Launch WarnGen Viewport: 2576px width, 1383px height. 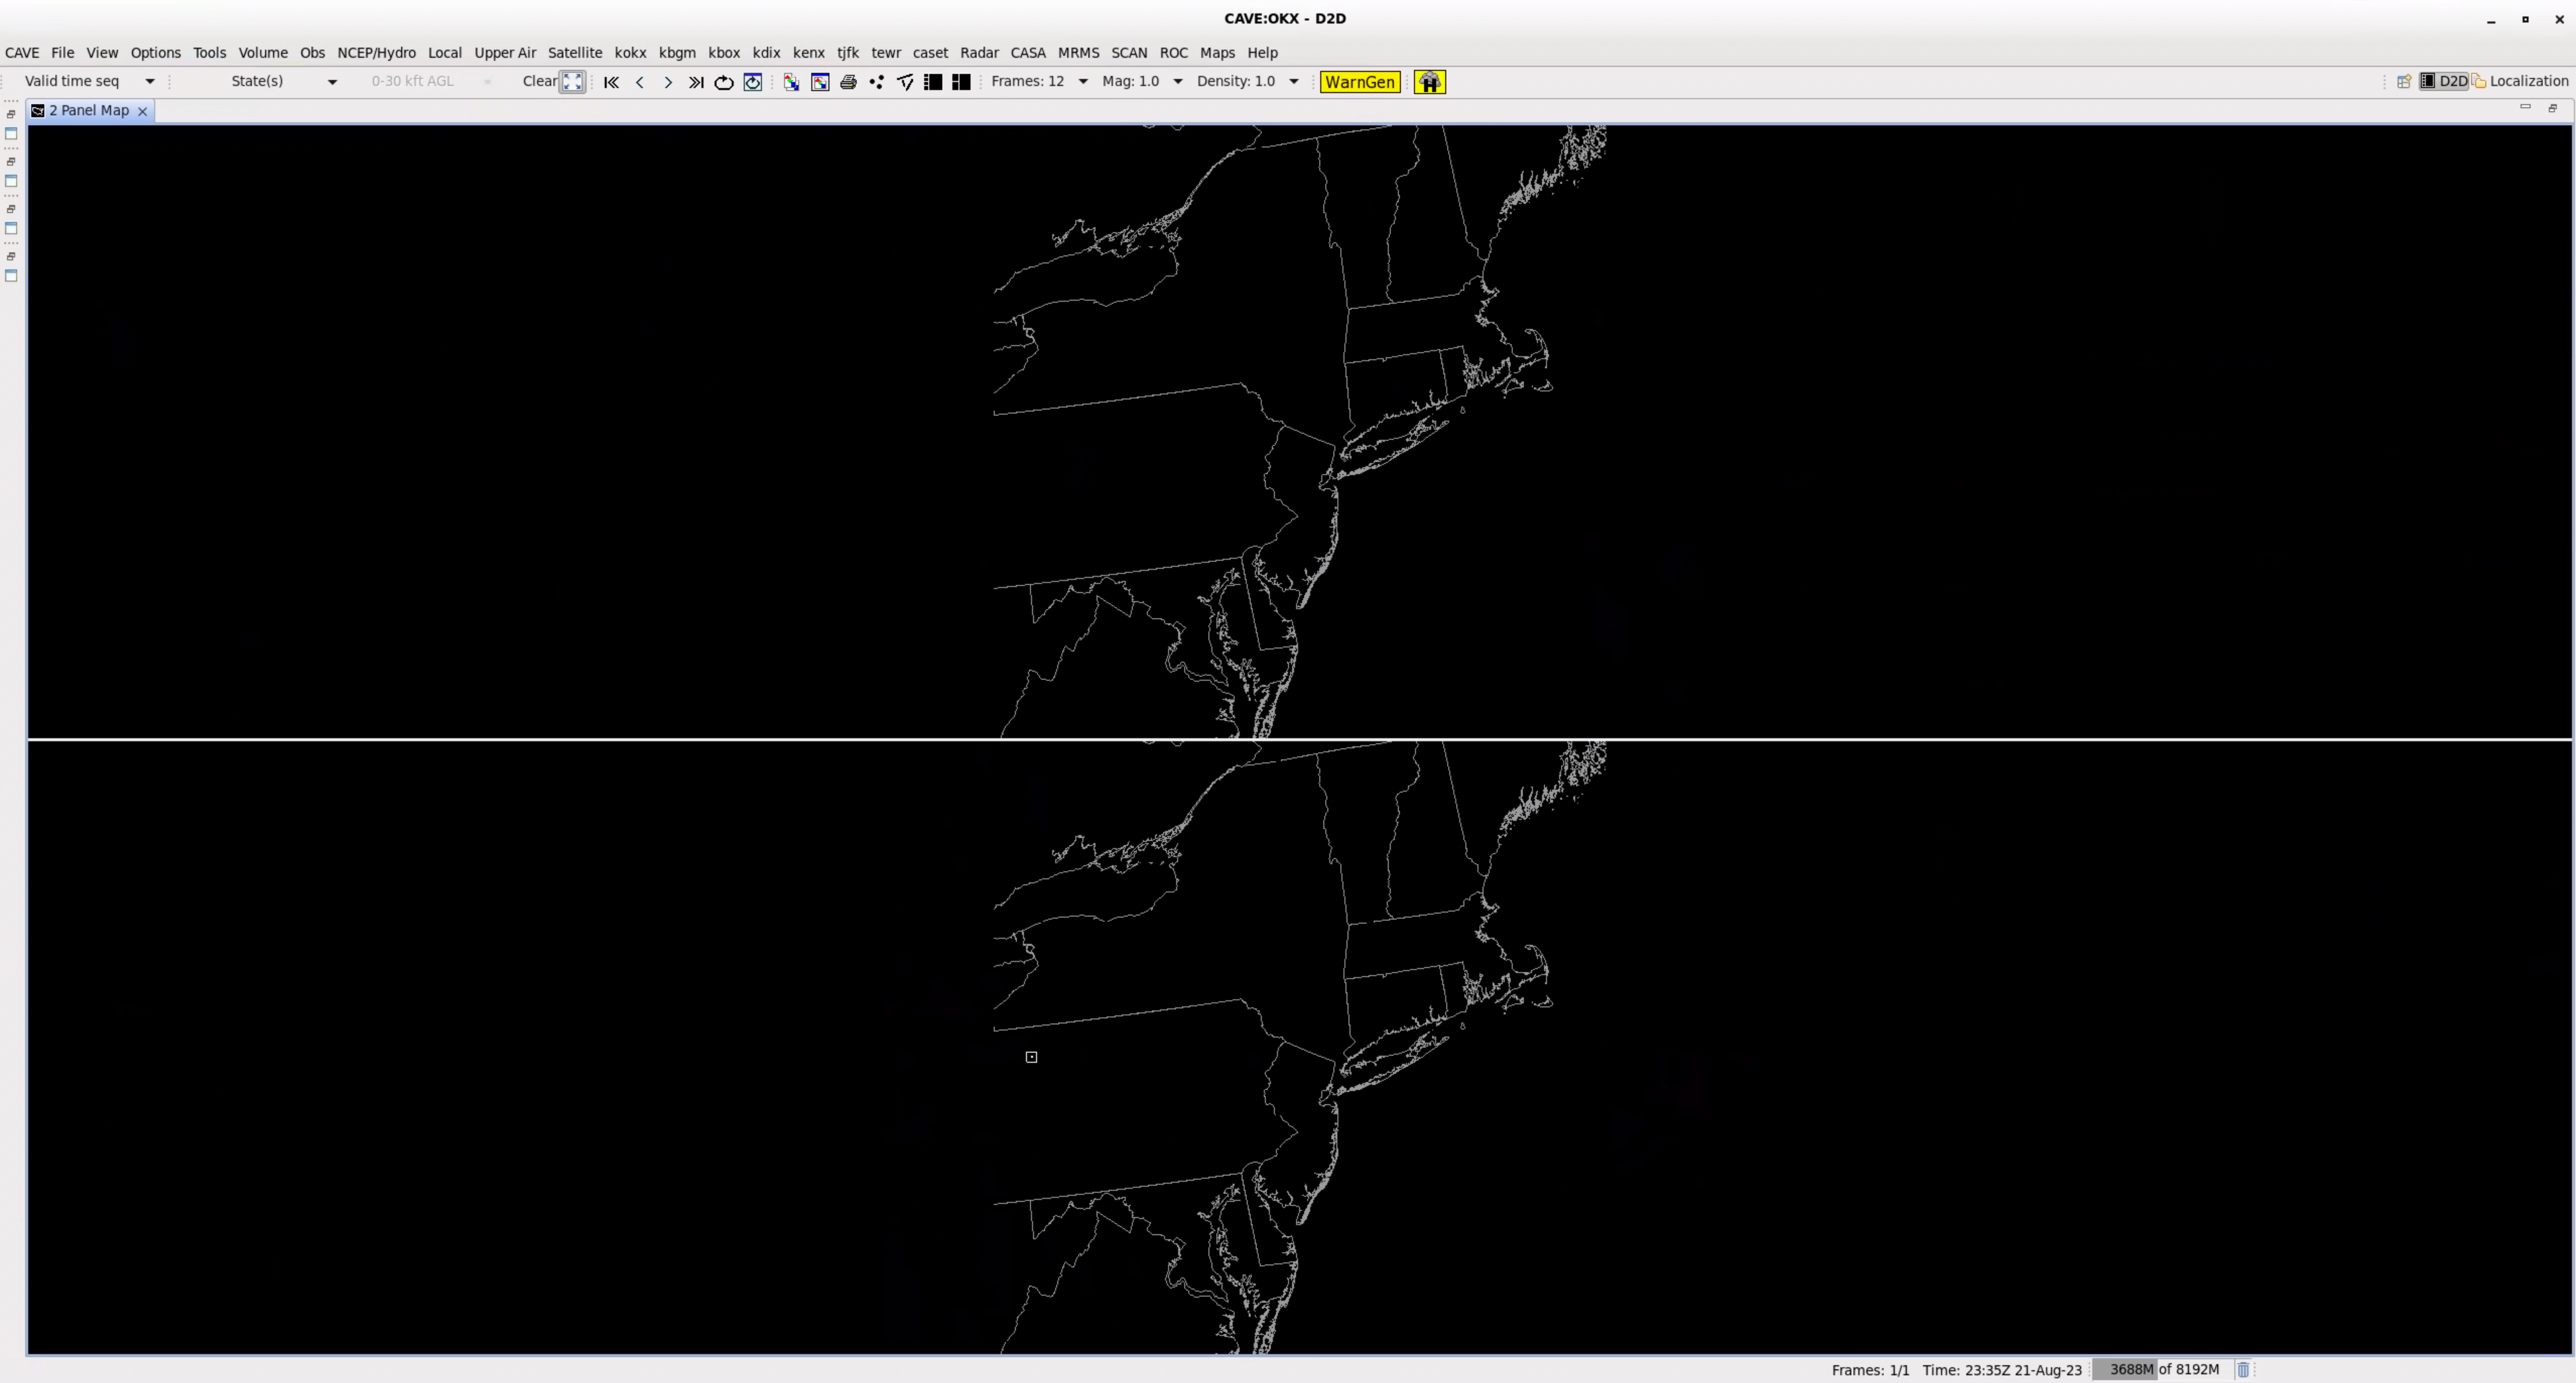[1359, 82]
